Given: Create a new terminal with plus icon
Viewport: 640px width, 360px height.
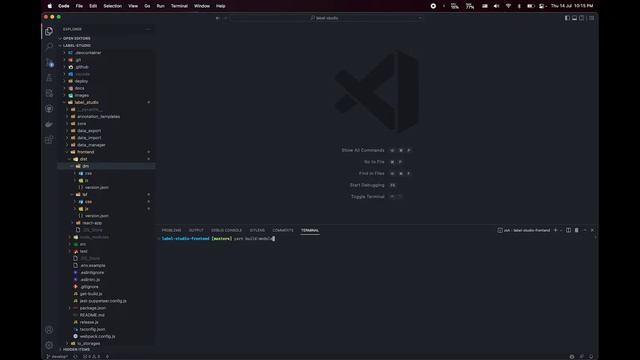Looking at the screenshot, I should (x=556, y=230).
